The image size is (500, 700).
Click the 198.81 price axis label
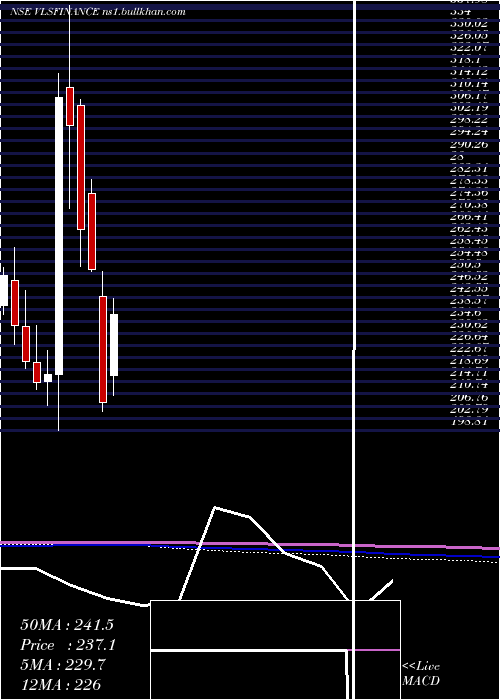click(x=468, y=421)
